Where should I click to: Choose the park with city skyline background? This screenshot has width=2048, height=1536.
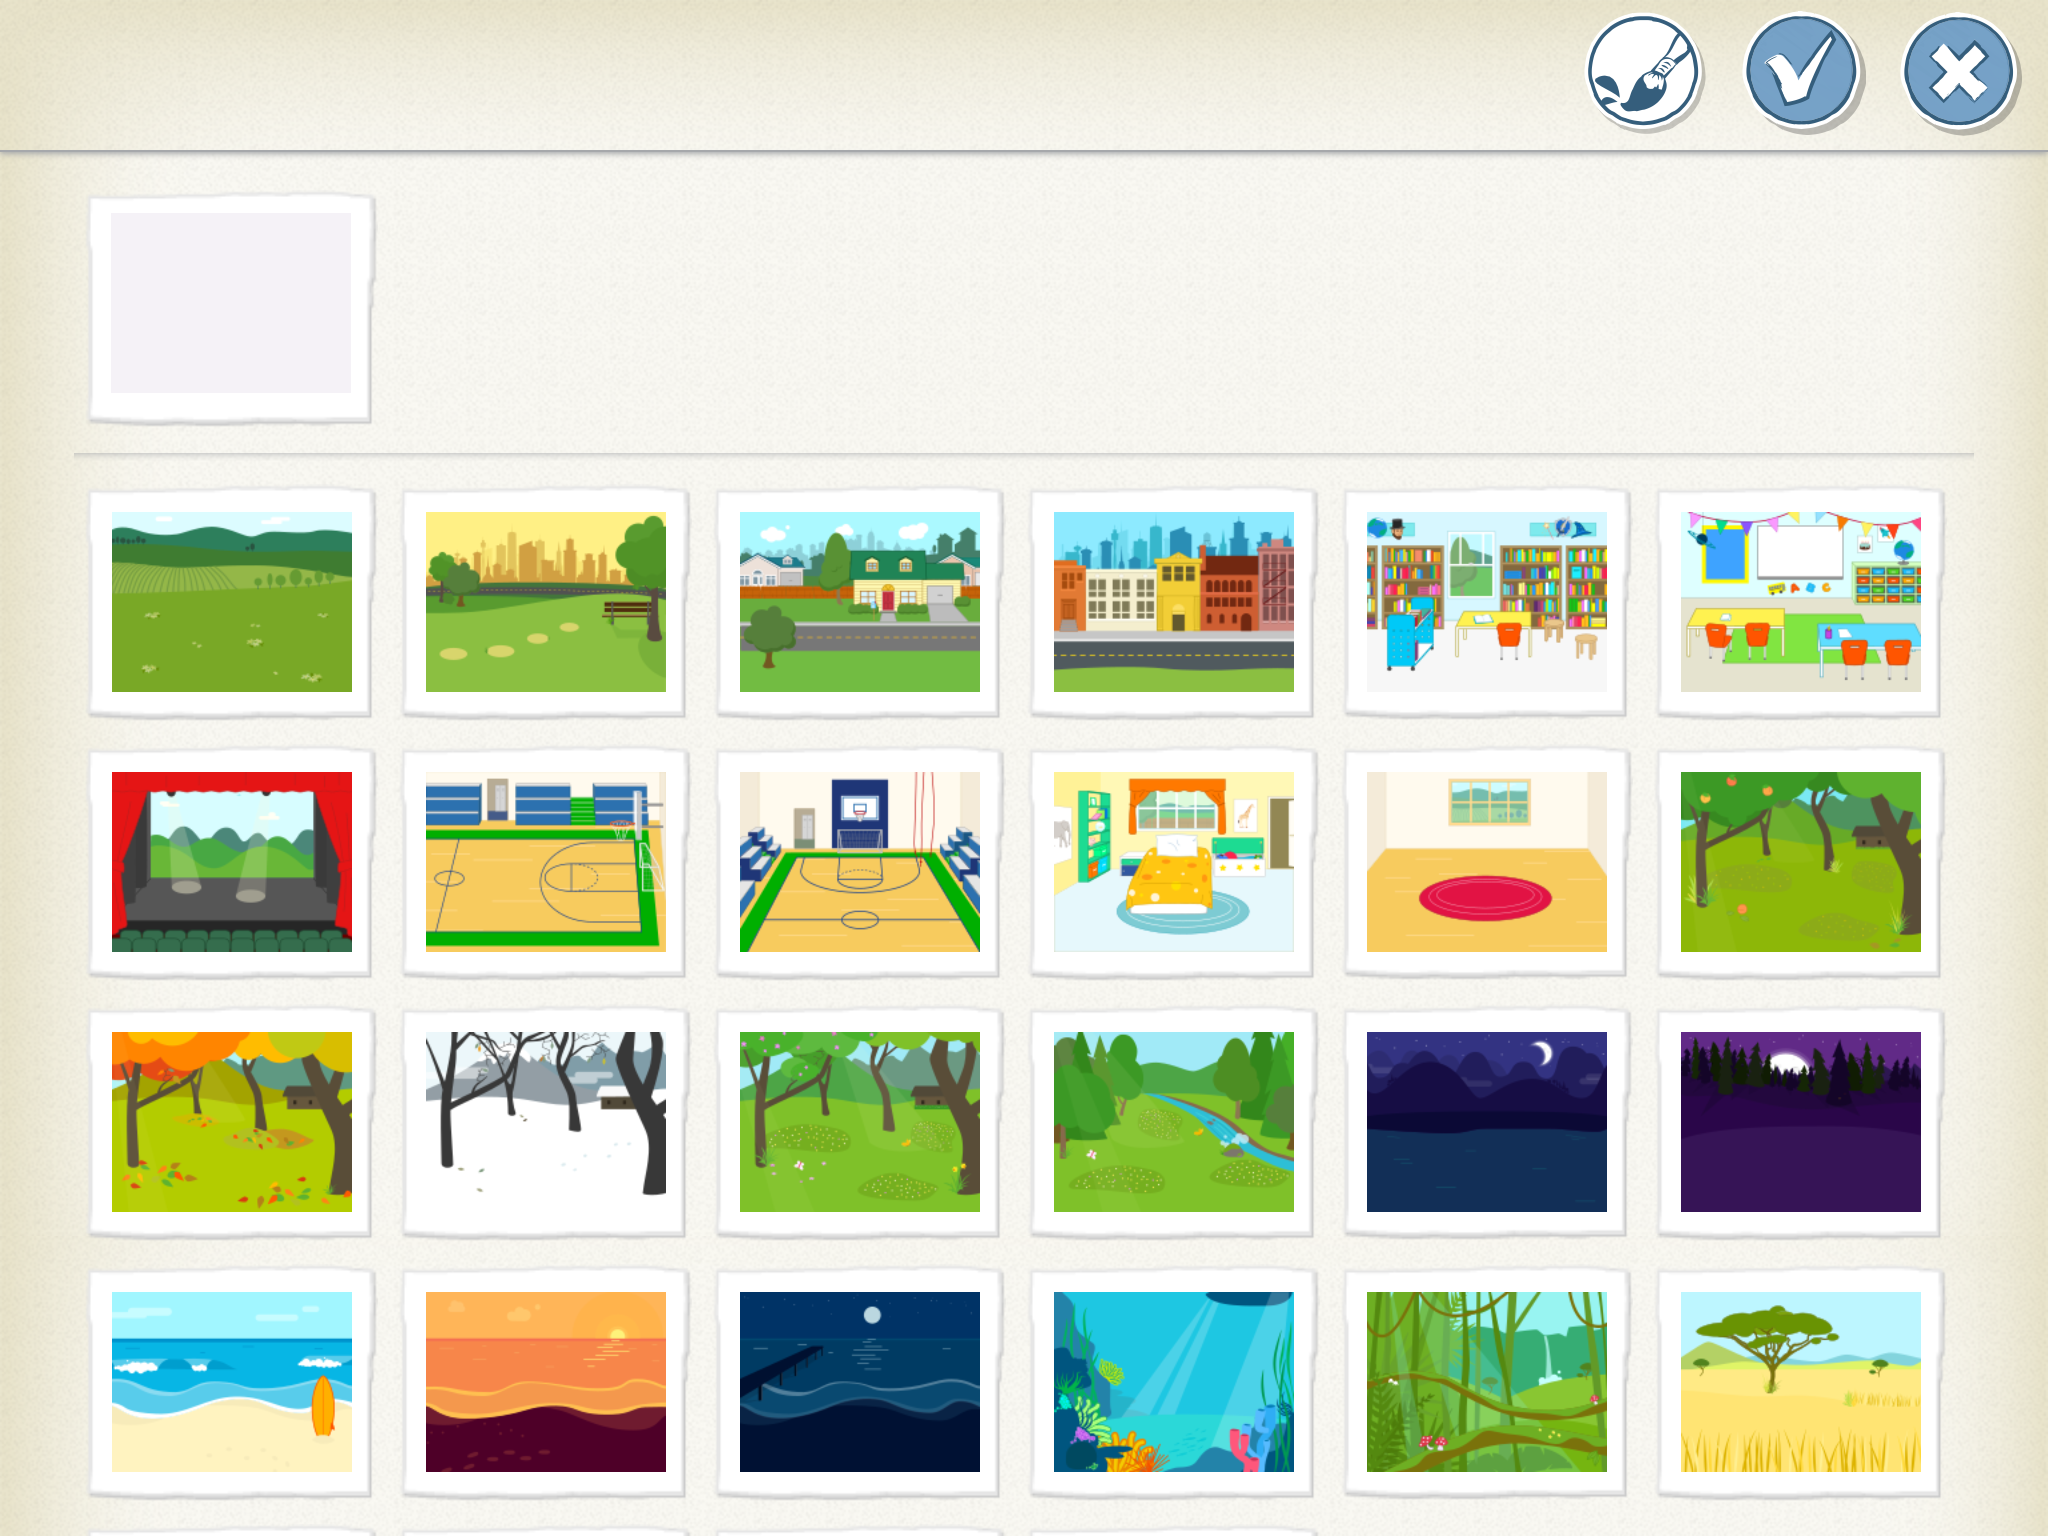click(x=545, y=602)
